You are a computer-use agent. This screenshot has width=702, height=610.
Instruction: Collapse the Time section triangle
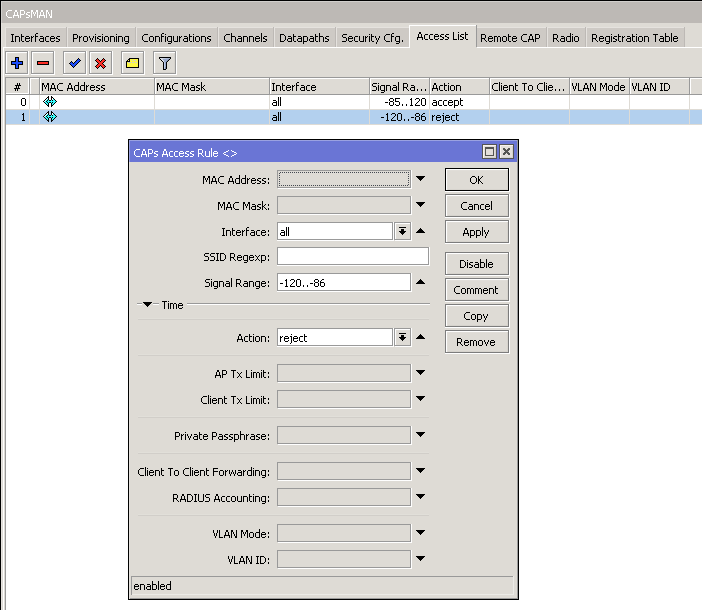tap(148, 305)
